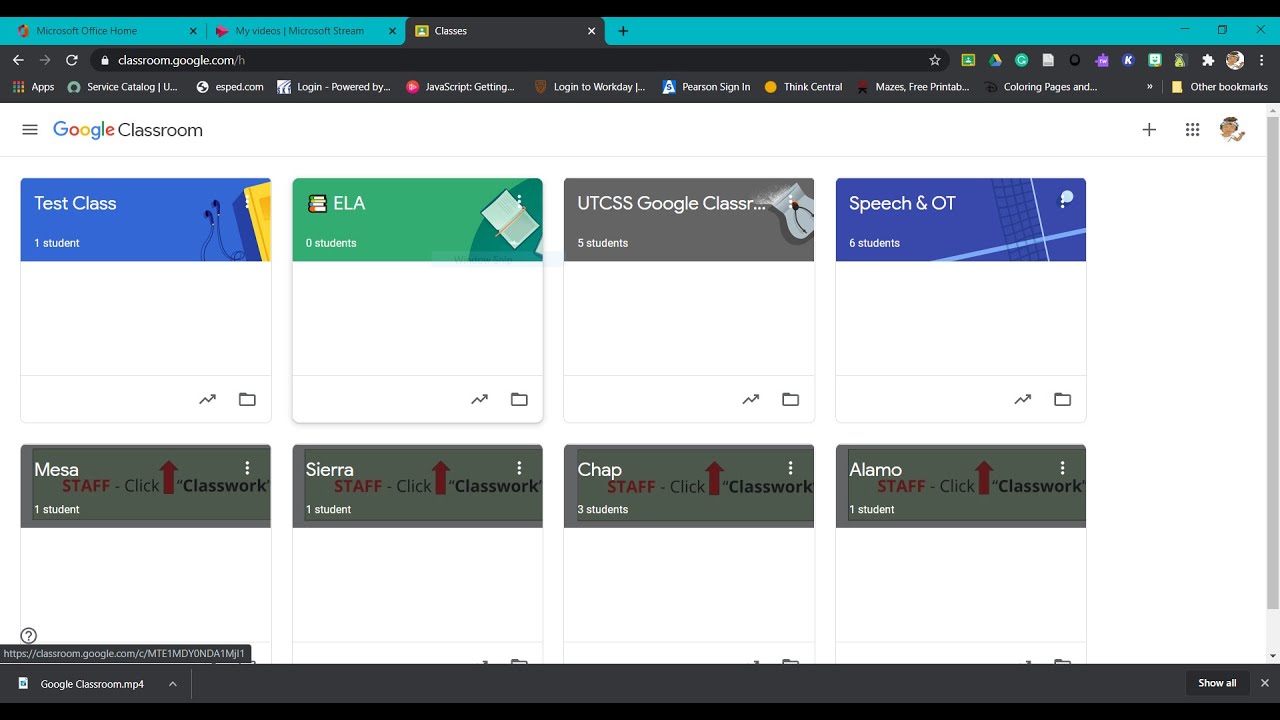Click the Google Classroom extension icon

pos(968,60)
